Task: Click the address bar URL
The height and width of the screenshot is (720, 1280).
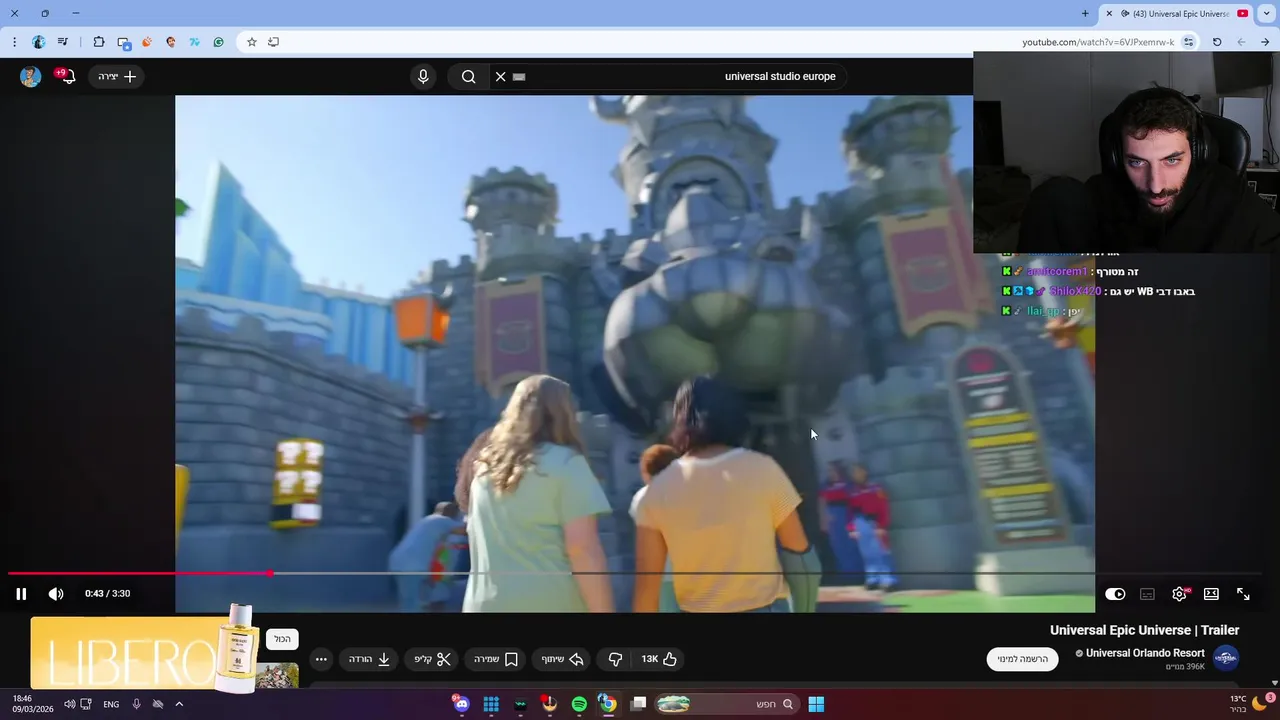Action: [1097, 42]
